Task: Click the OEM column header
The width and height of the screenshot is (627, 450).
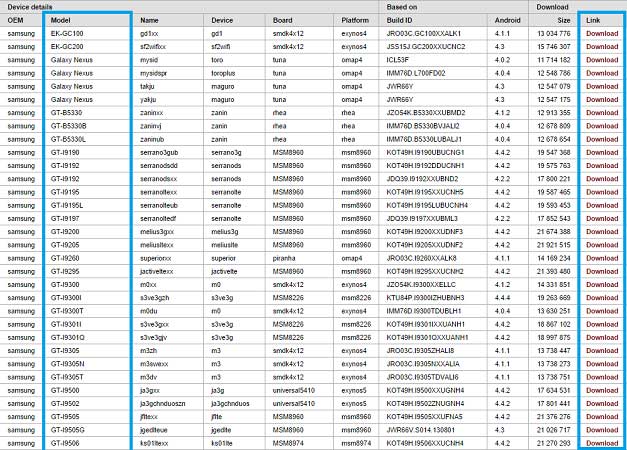Action: pyautogui.click(x=16, y=20)
